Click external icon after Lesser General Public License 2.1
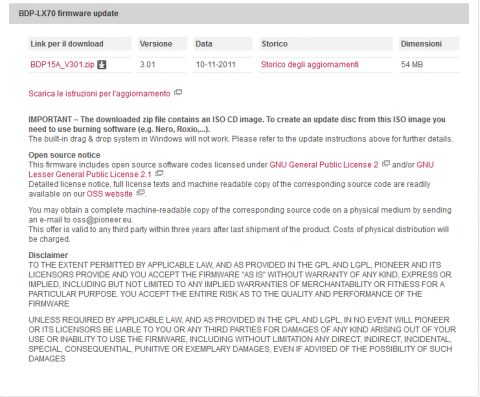 [159, 173]
